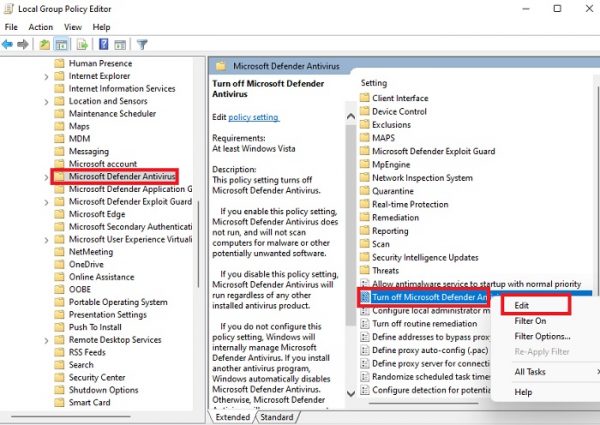Expand the Microsoft User Experience Virtualization node
The height and width of the screenshot is (425, 600).
pyautogui.click(x=46, y=240)
